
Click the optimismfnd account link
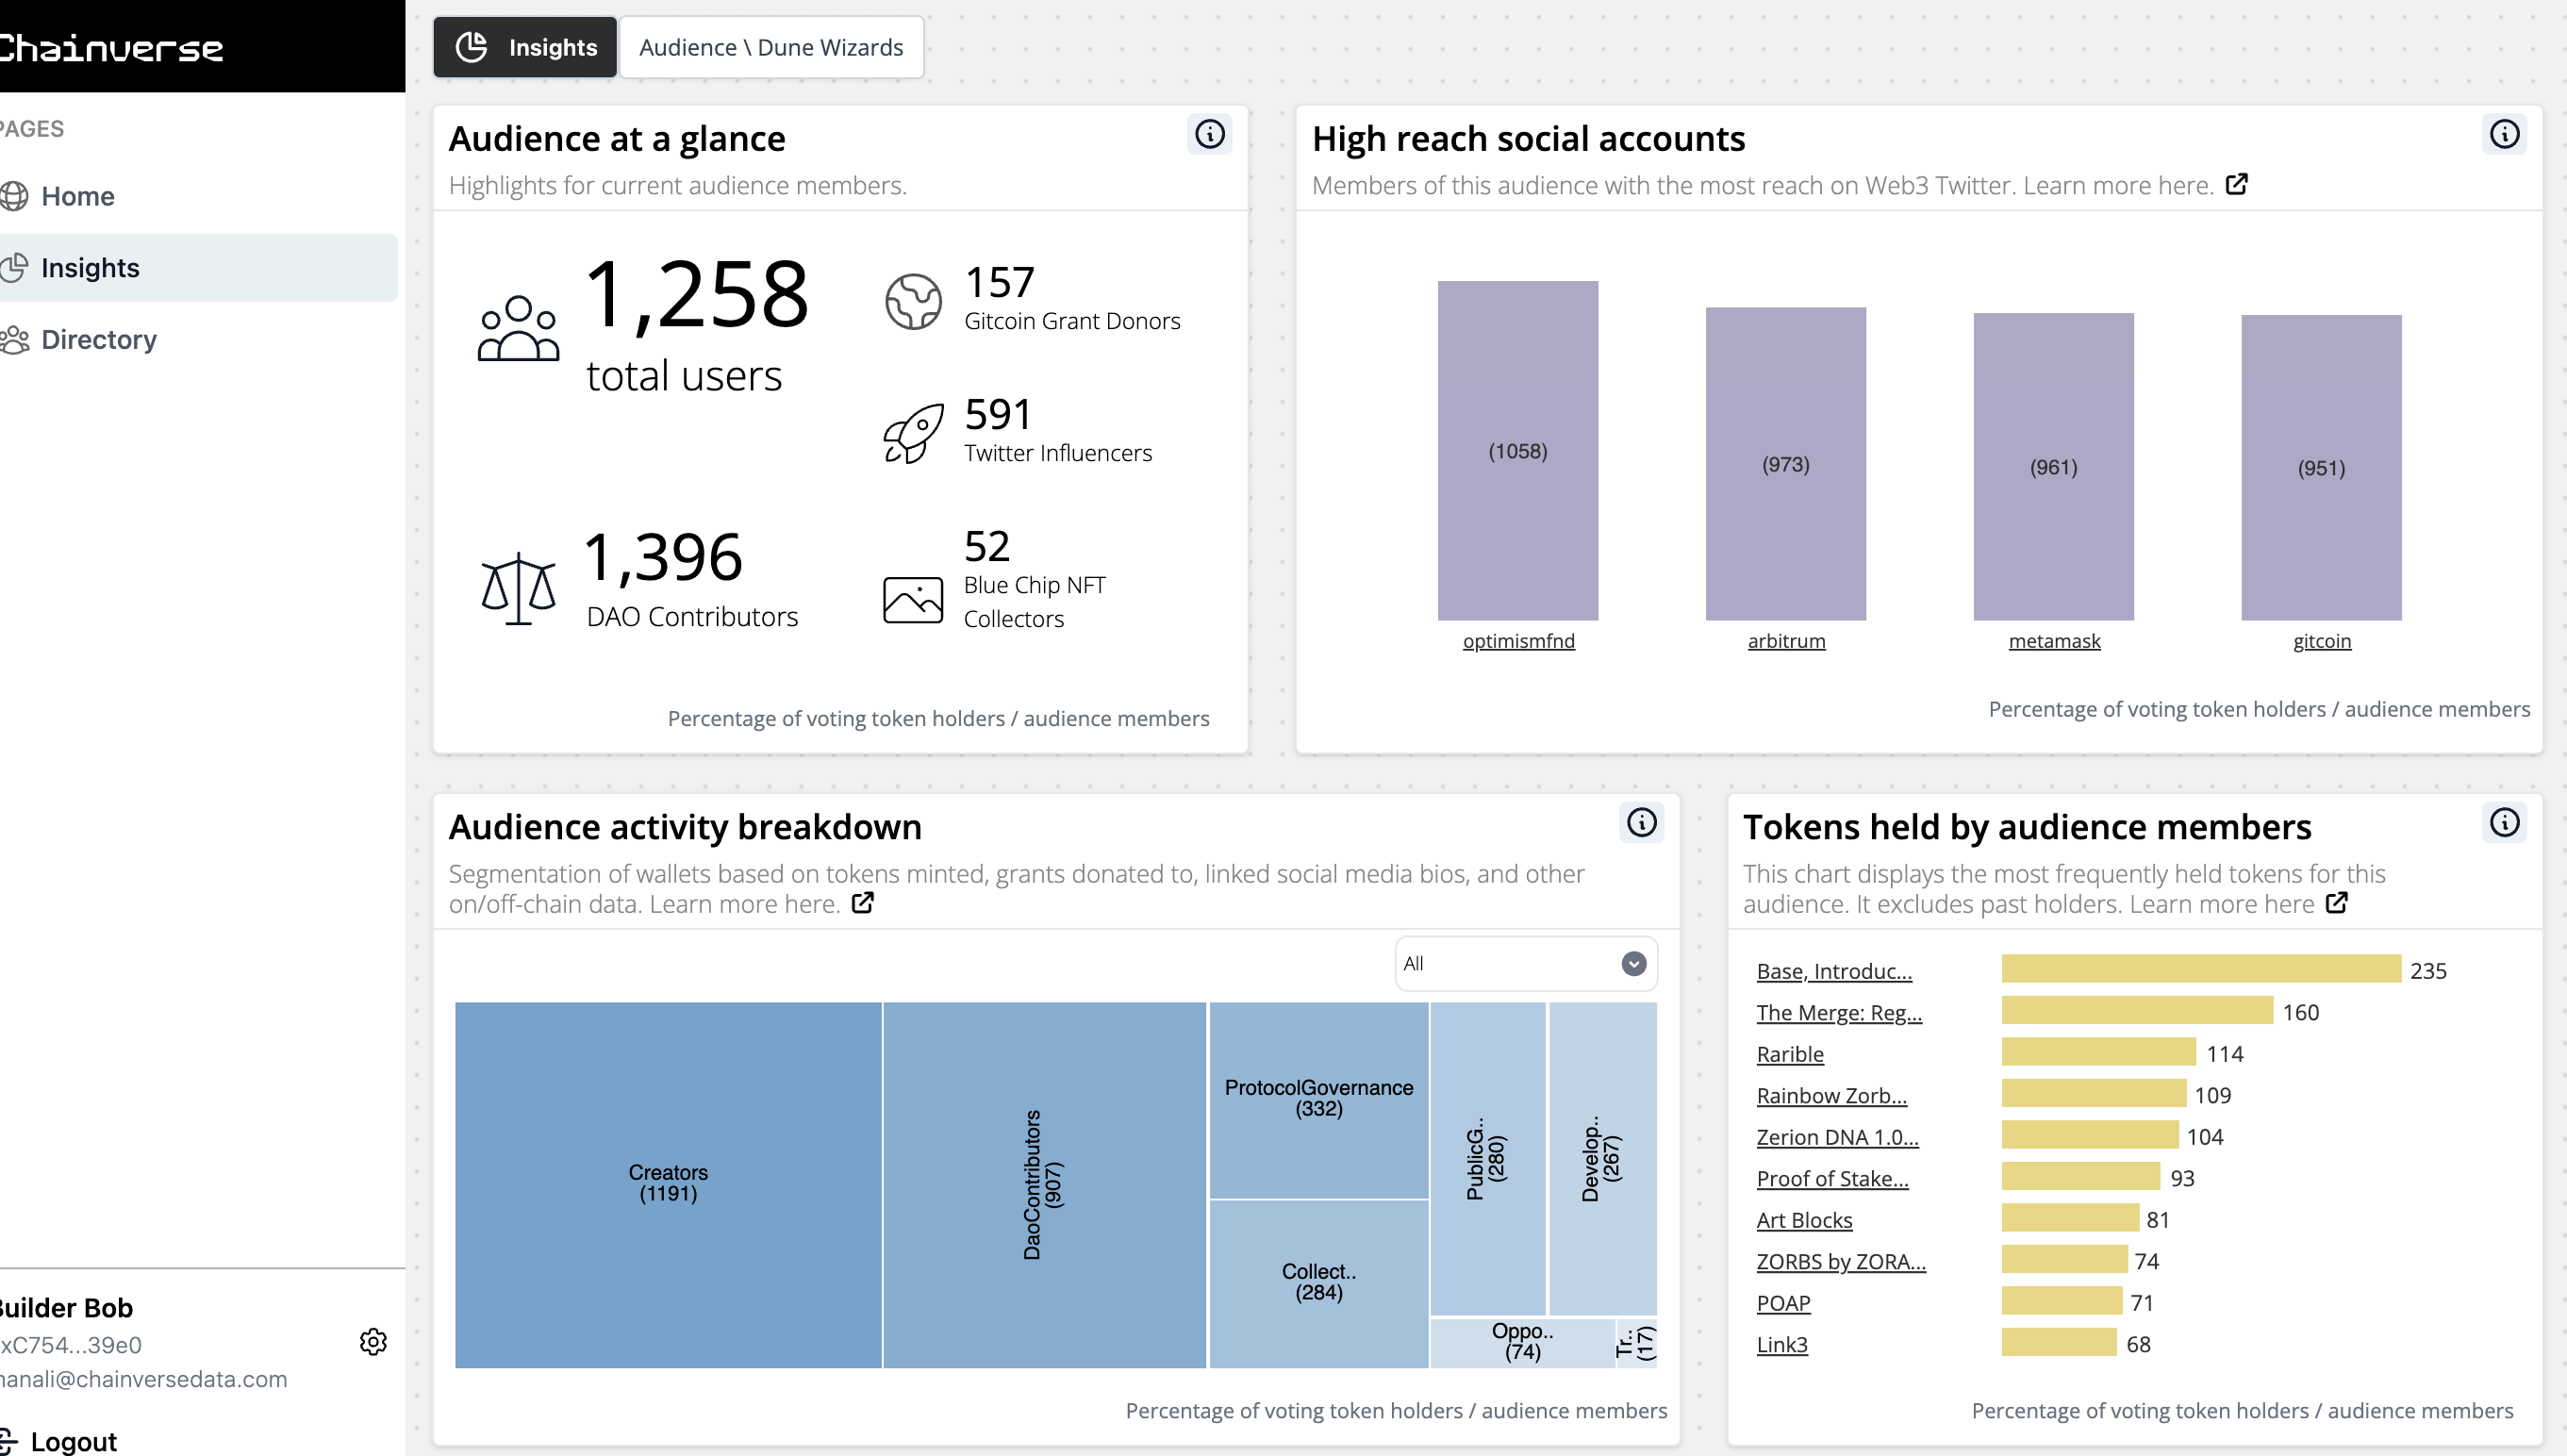tap(1518, 641)
